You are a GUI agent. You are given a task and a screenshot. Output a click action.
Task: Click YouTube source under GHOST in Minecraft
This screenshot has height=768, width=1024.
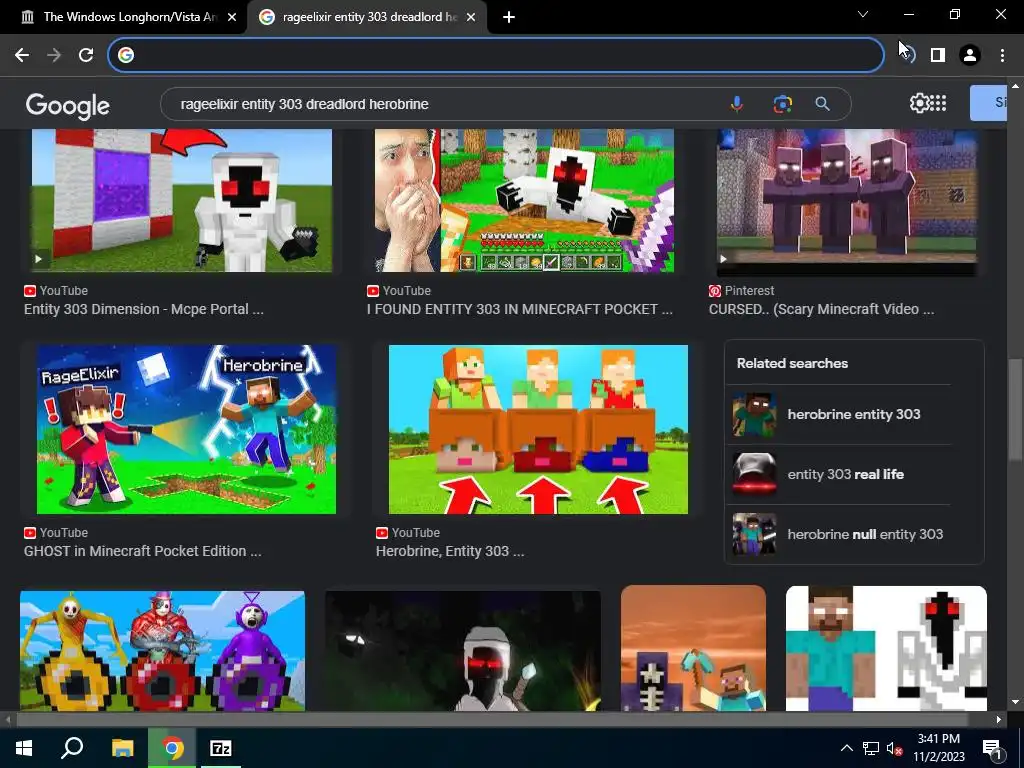56,532
